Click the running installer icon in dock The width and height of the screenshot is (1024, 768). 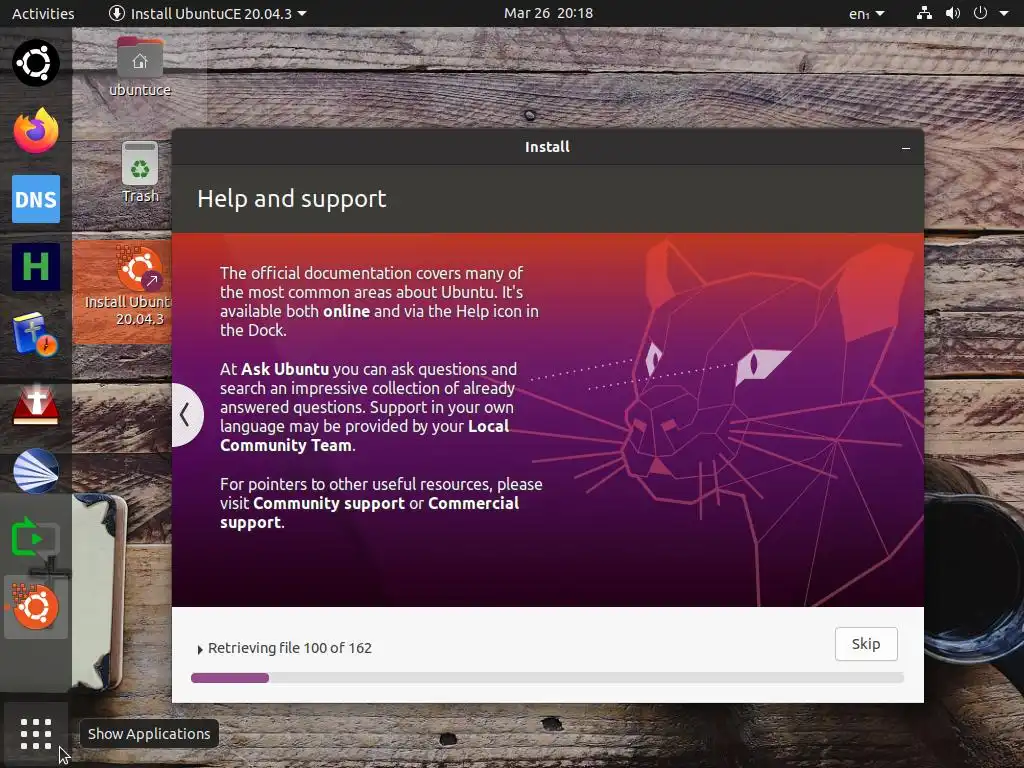pos(35,607)
